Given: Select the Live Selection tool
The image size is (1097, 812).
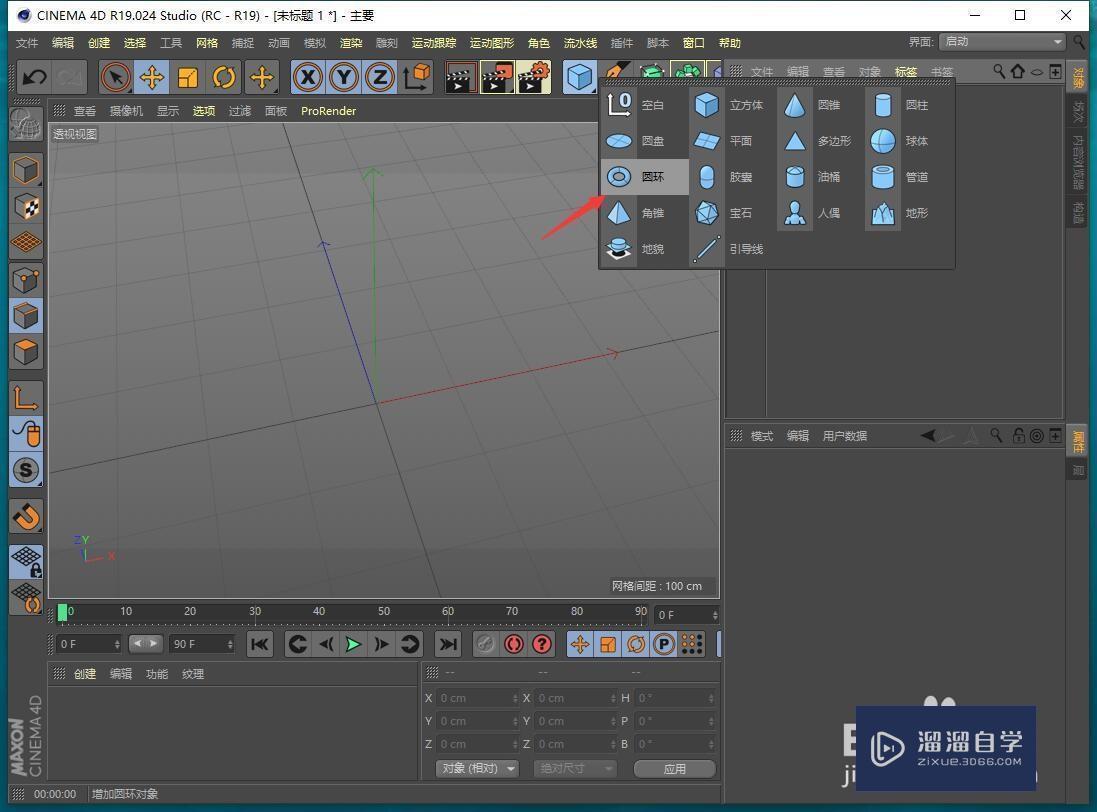Looking at the screenshot, I should [x=115, y=77].
